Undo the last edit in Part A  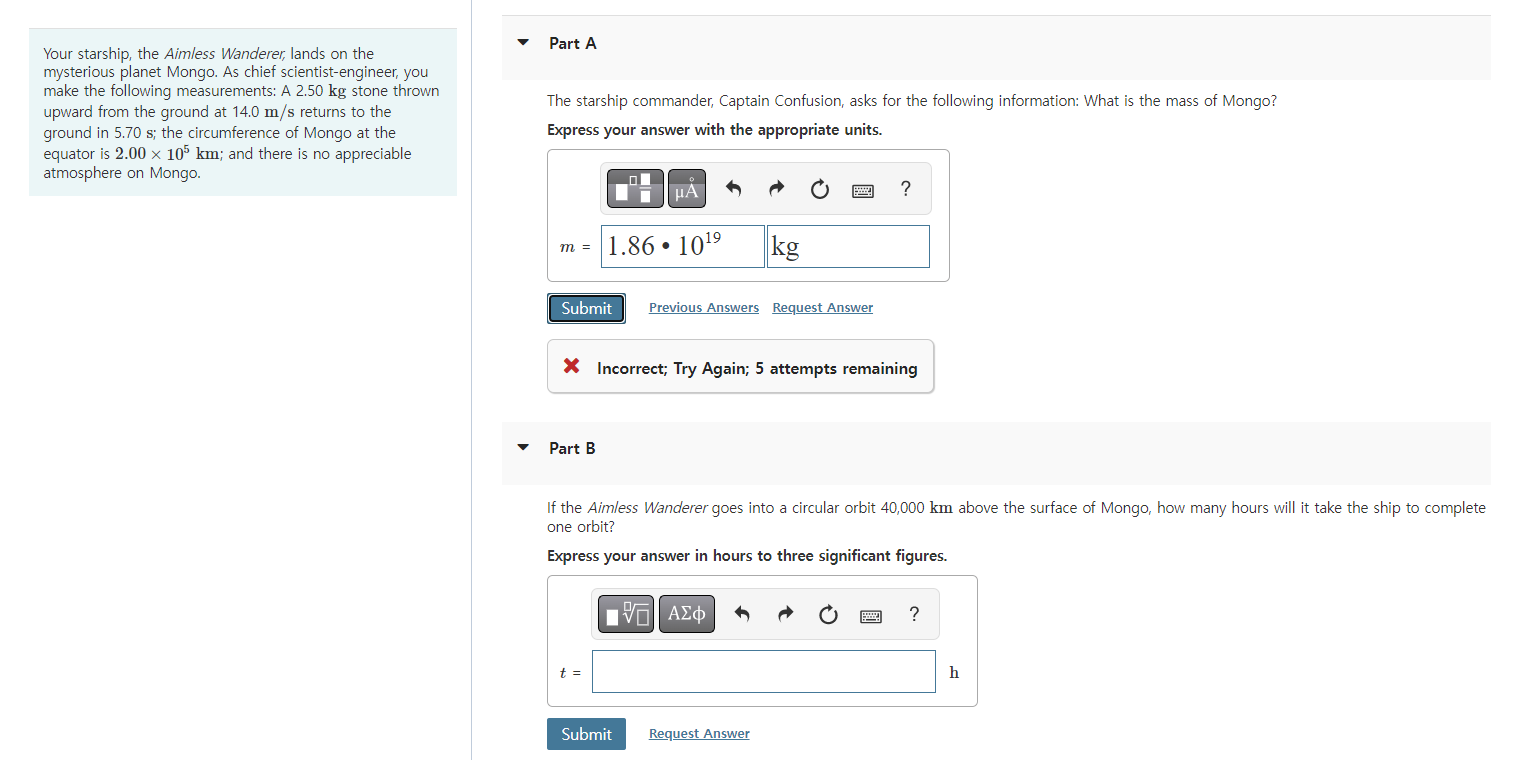coord(733,189)
